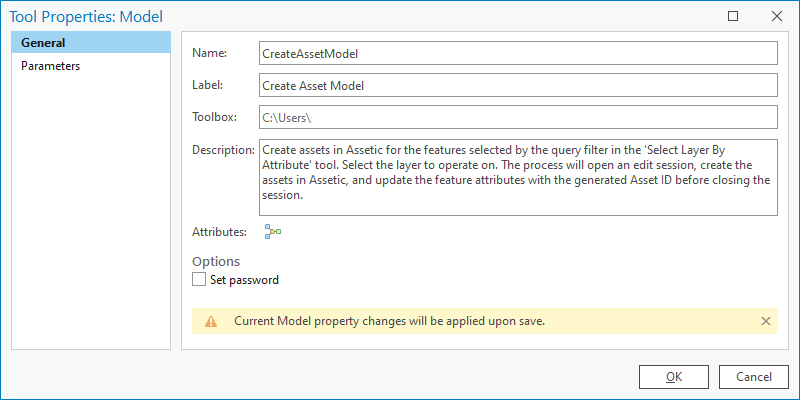The image size is (800, 400).
Task: Click inside the Description text box
Action: [x=518, y=177]
